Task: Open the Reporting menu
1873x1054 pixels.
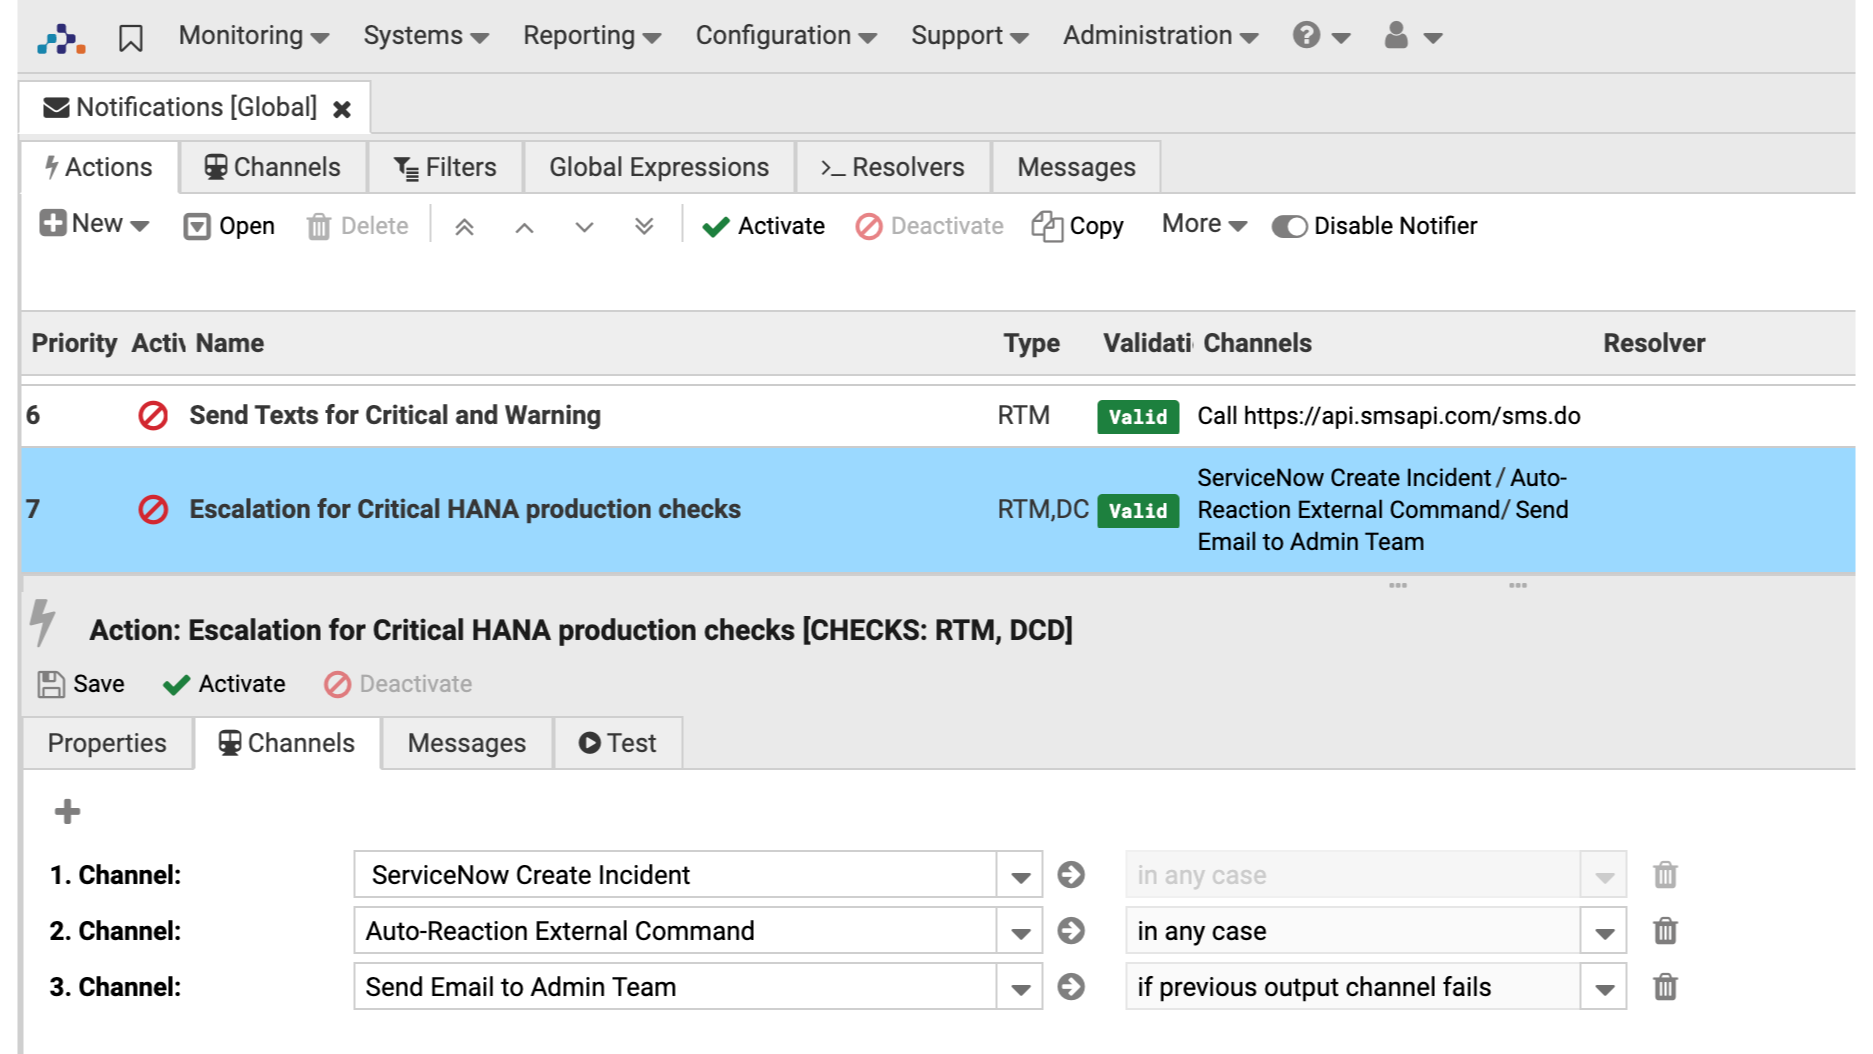Action: point(592,36)
